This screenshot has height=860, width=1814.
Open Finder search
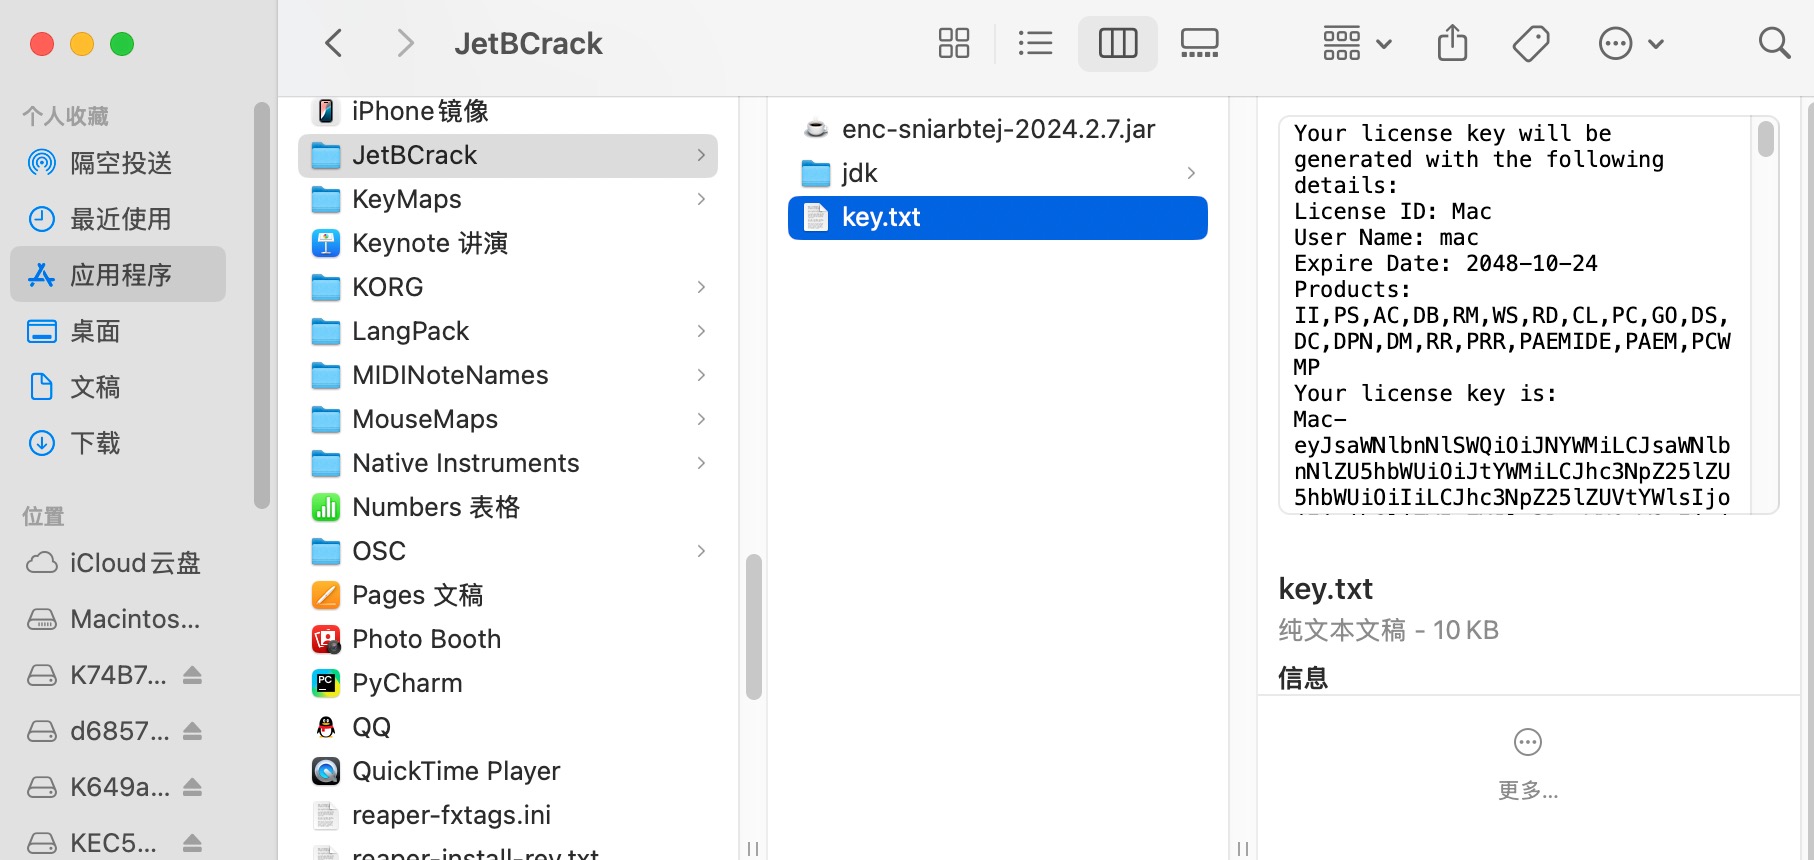(x=1774, y=43)
